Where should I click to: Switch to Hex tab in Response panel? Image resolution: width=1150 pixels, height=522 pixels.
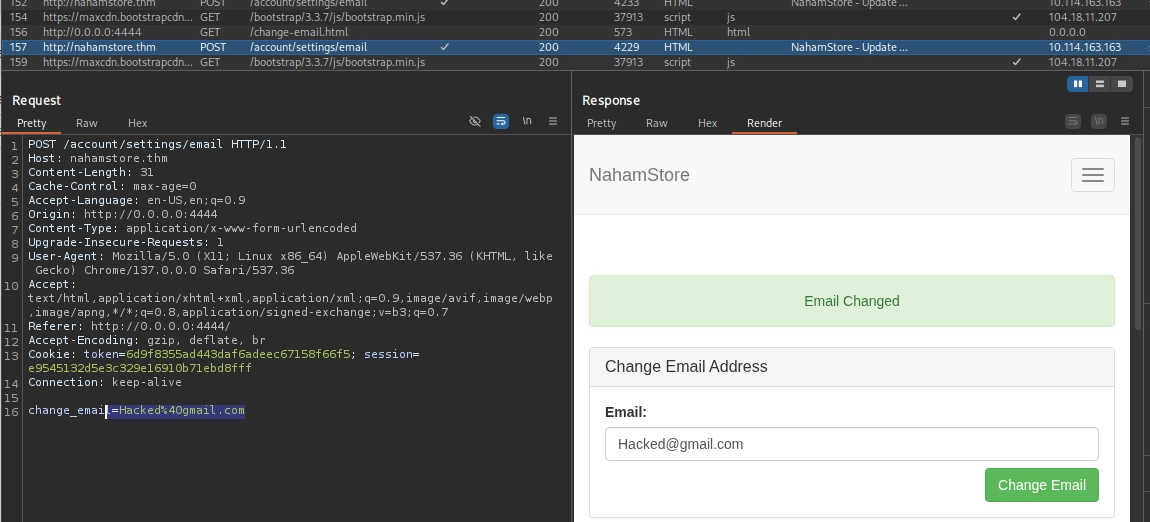click(707, 123)
